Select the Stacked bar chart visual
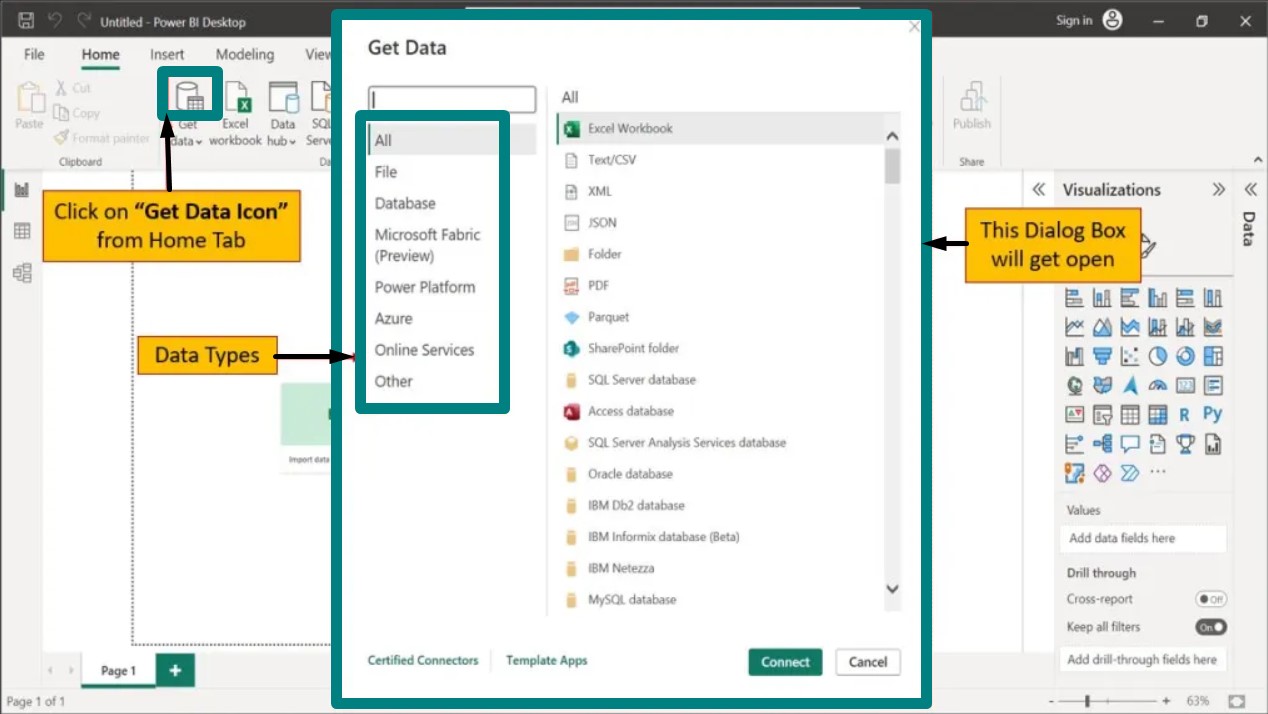 (x=1075, y=298)
